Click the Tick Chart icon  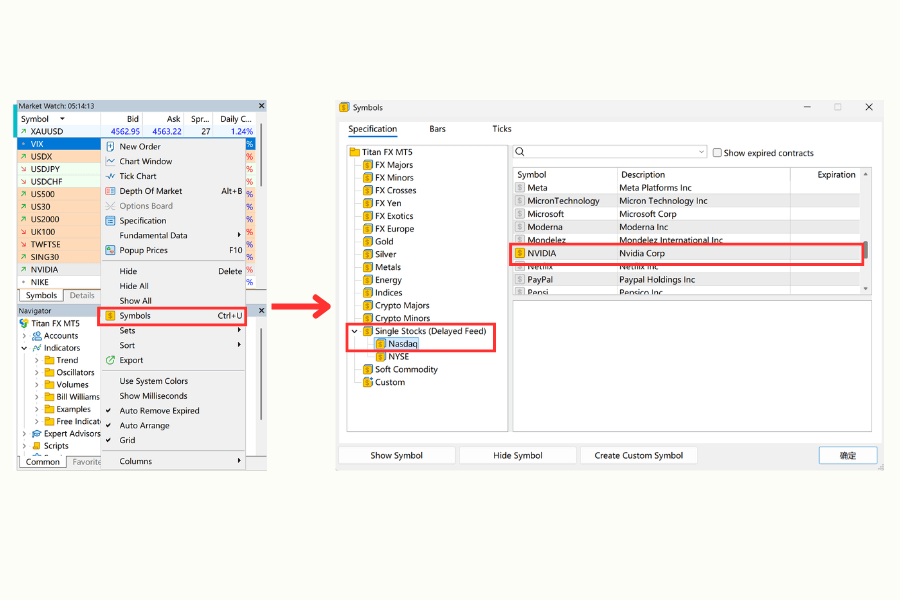pos(110,176)
